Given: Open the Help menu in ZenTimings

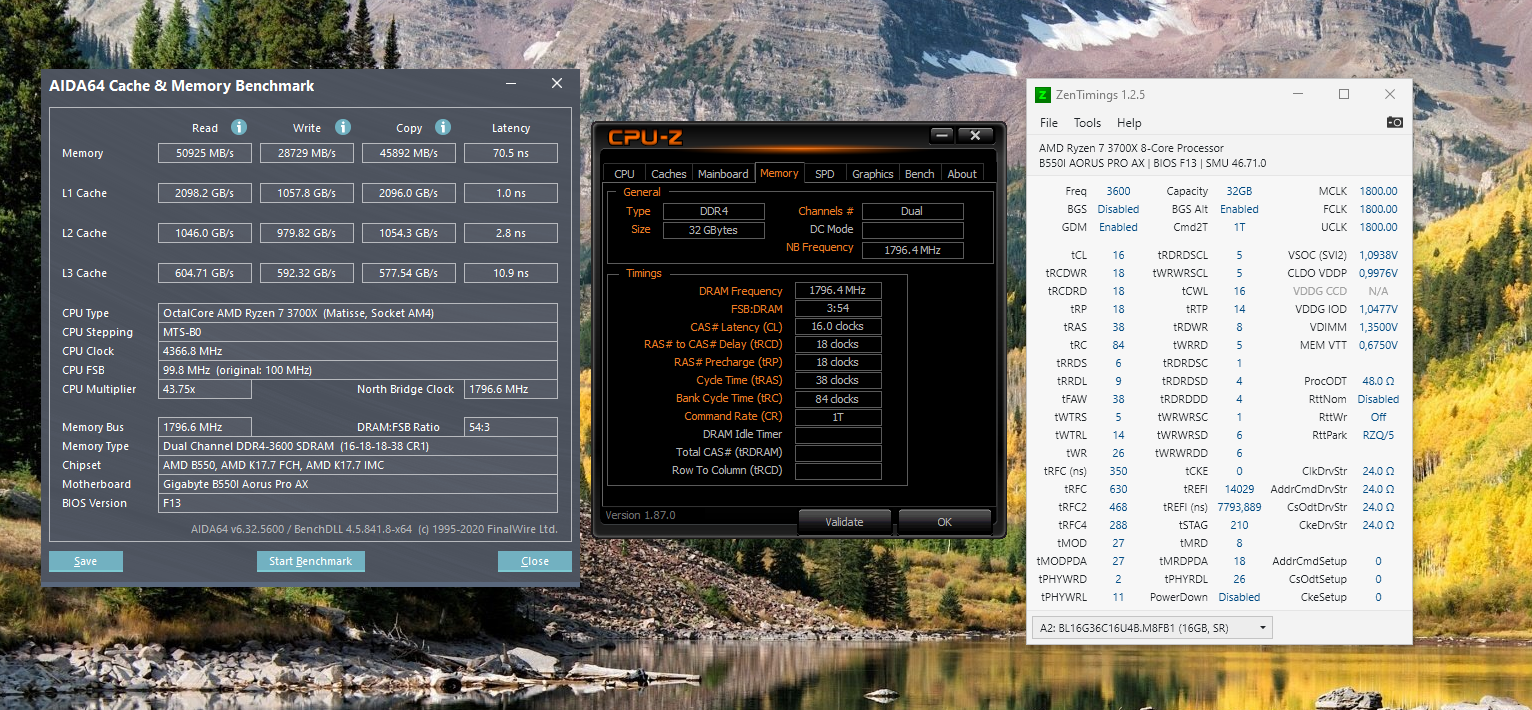Looking at the screenshot, I should click(1129, 123).
